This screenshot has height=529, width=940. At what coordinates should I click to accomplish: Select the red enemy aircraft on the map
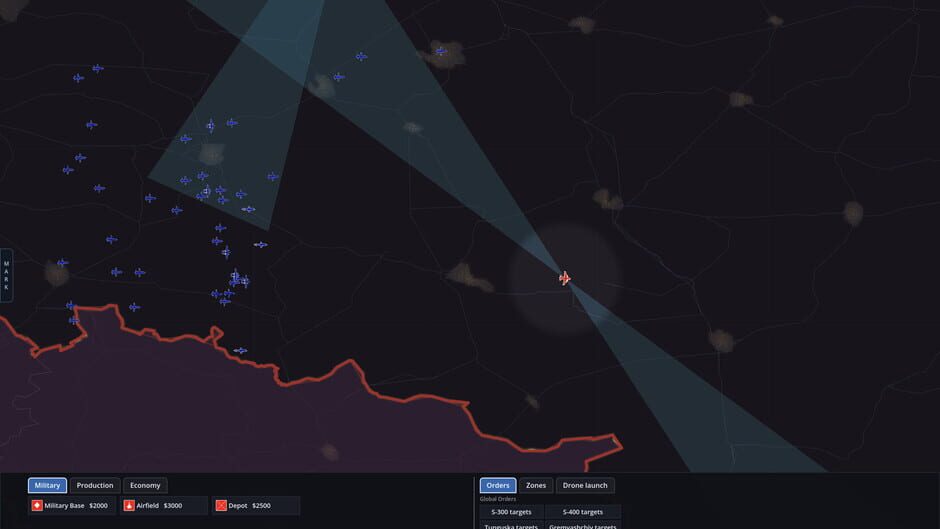pyautogui.click(x=564, y=278)
